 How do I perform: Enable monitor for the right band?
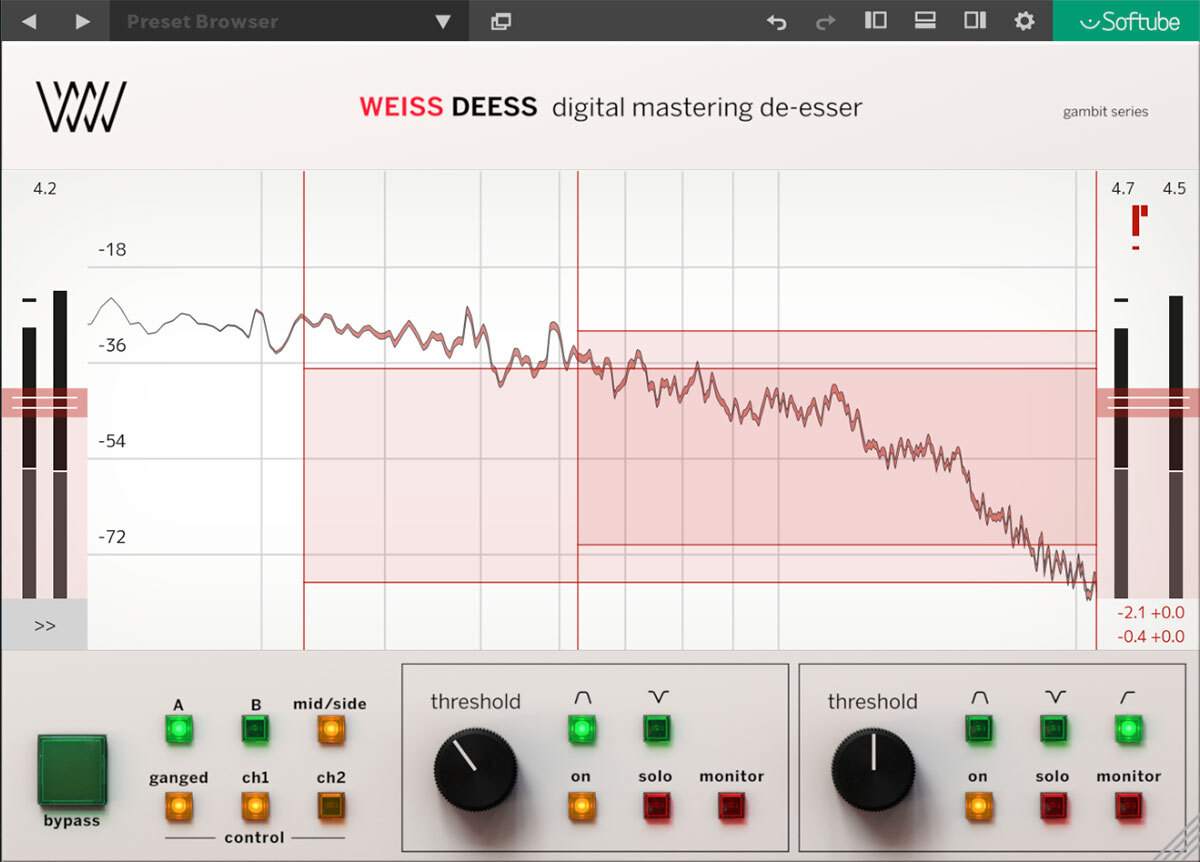click(x=1128, y=805)
